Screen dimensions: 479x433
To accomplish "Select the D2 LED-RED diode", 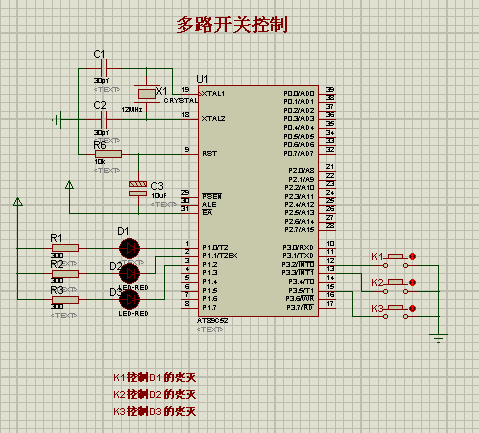I will tap(129, 274).
